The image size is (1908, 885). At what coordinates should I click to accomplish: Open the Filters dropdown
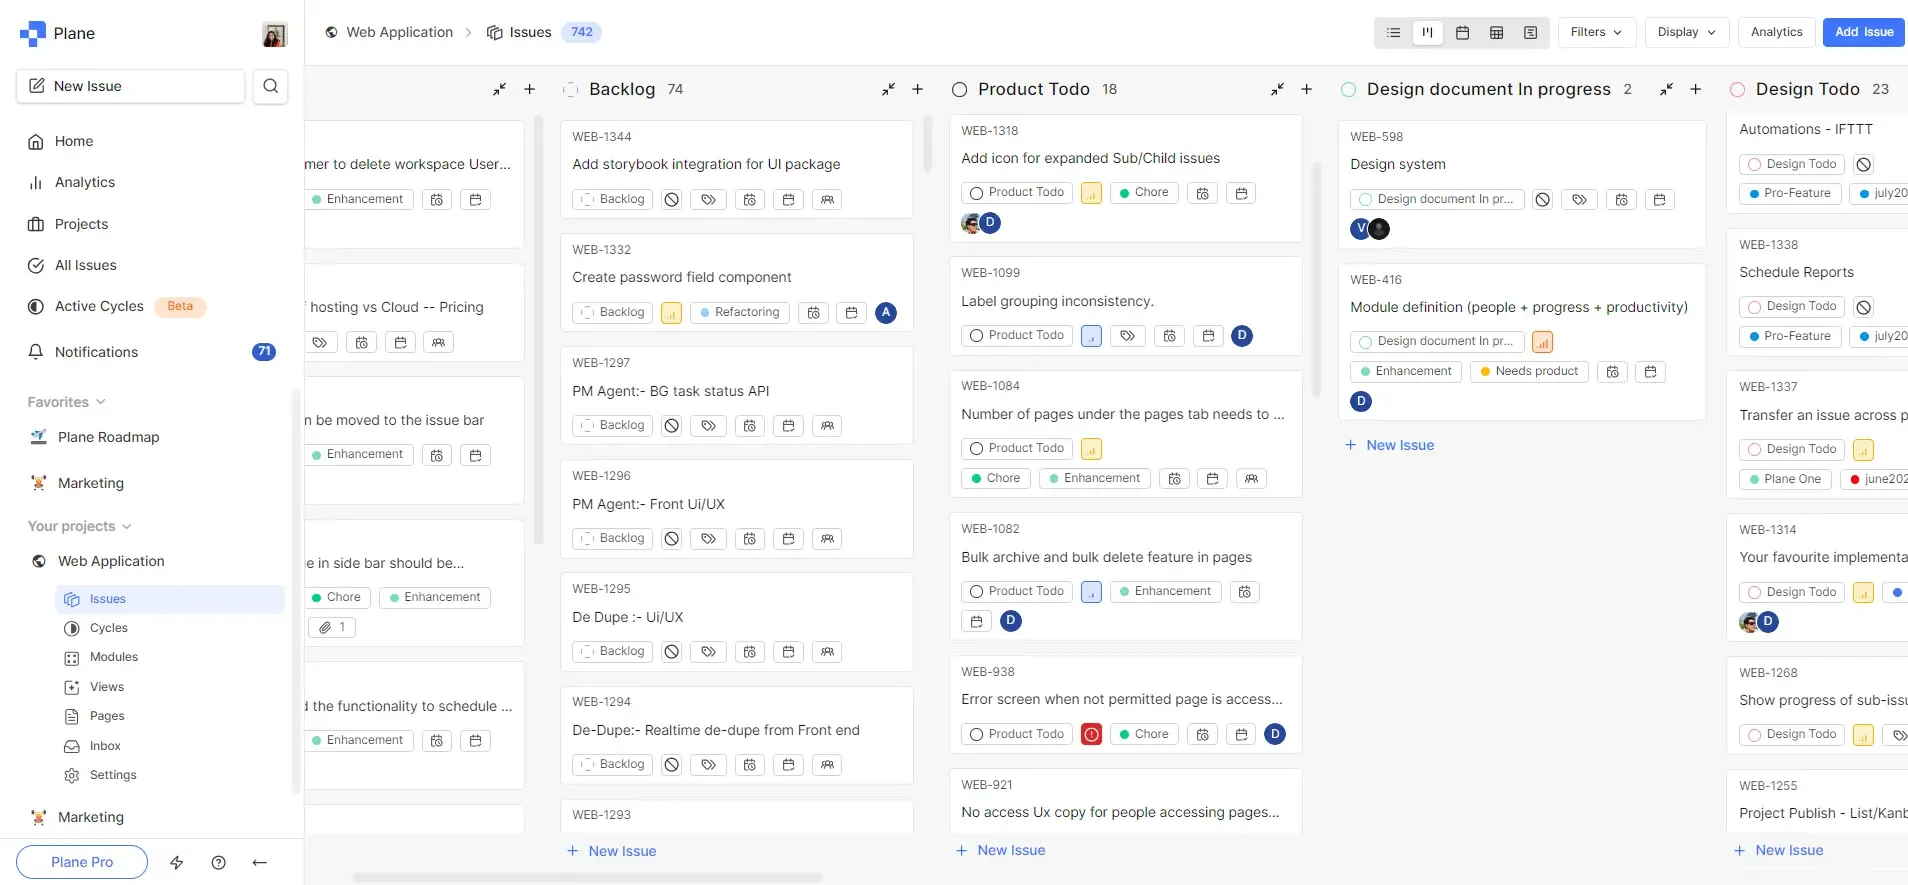tap(1596, 32)
